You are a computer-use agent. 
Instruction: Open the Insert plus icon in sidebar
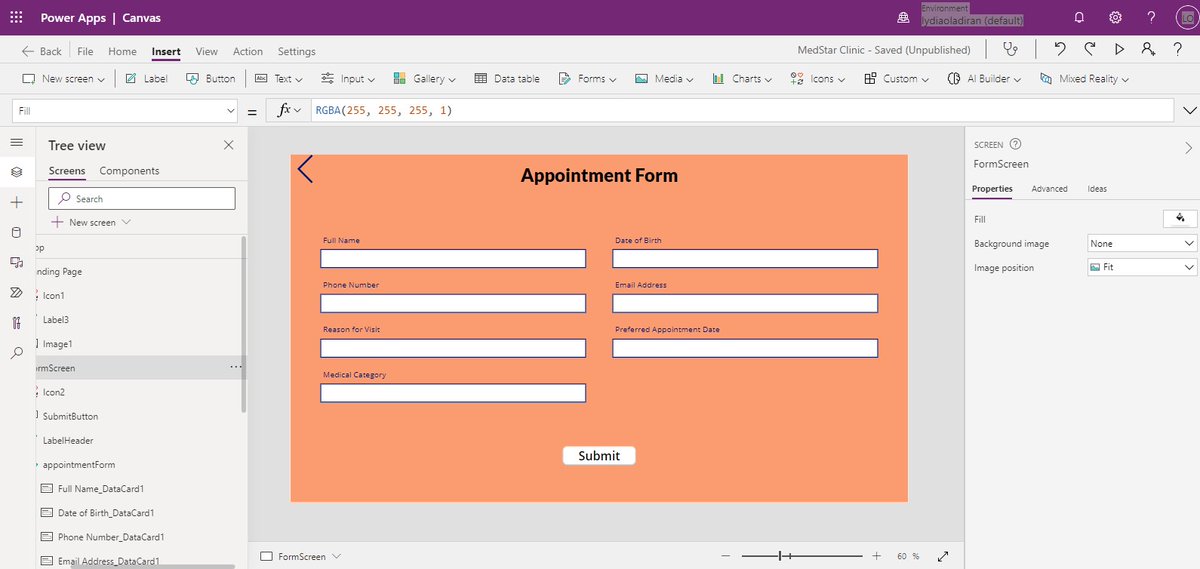click(x=16, y=202)
